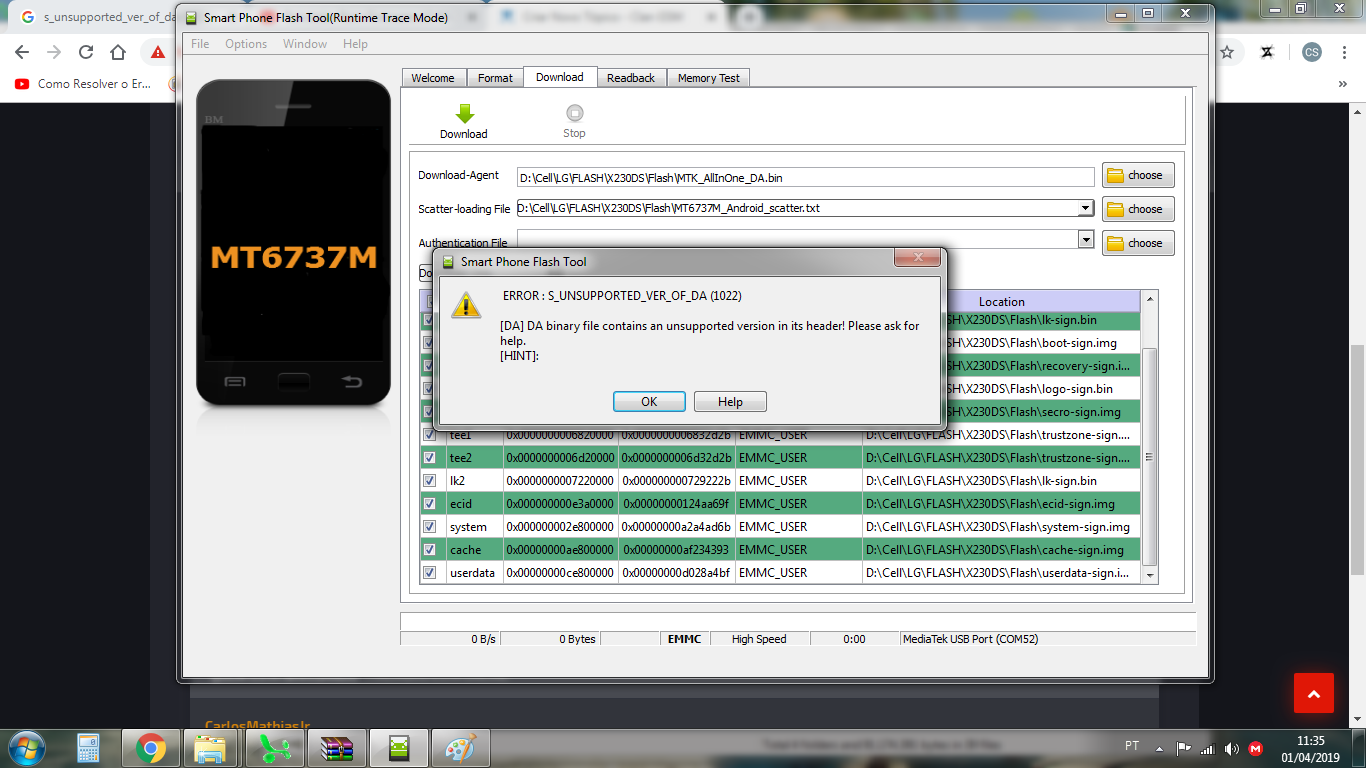This screenshot has width=1366, height=768.
Task: Uncheck the tee1 partition checkbox
Action: tap(429, 435)
